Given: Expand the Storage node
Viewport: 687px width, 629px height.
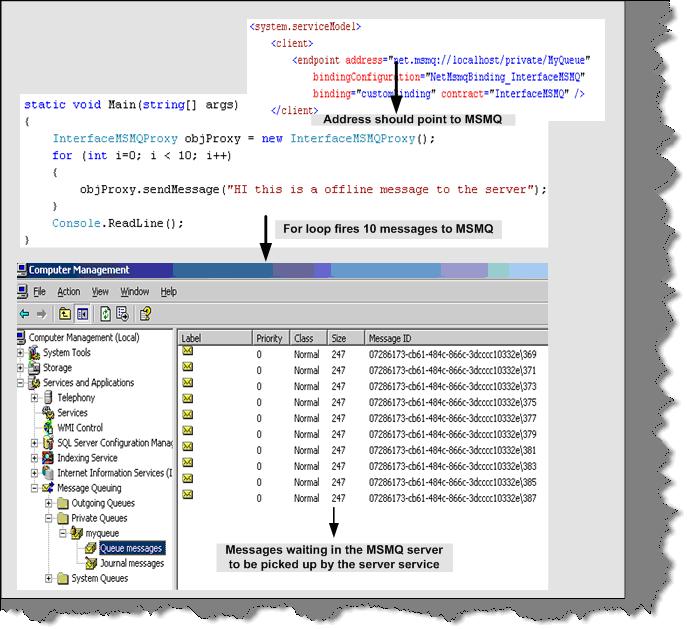Looking at the screenshot, I should point(21,368).
